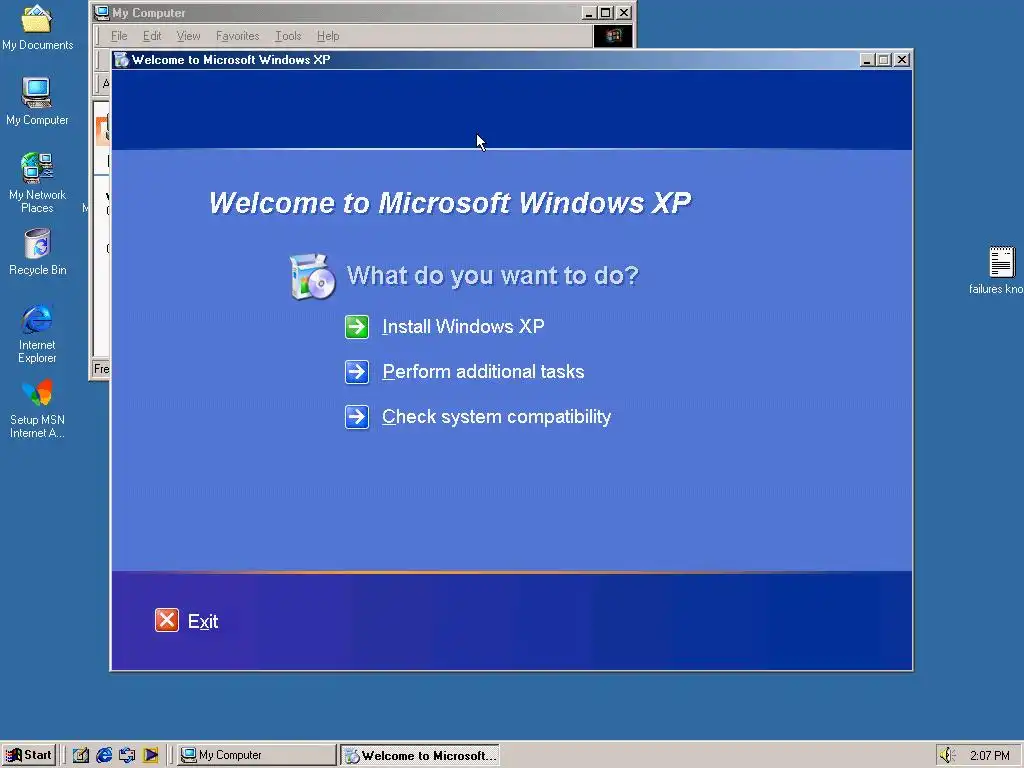Screen dimensions: 1024x768
Task: Maximize the My Computer window
Action: click(605, 12)
